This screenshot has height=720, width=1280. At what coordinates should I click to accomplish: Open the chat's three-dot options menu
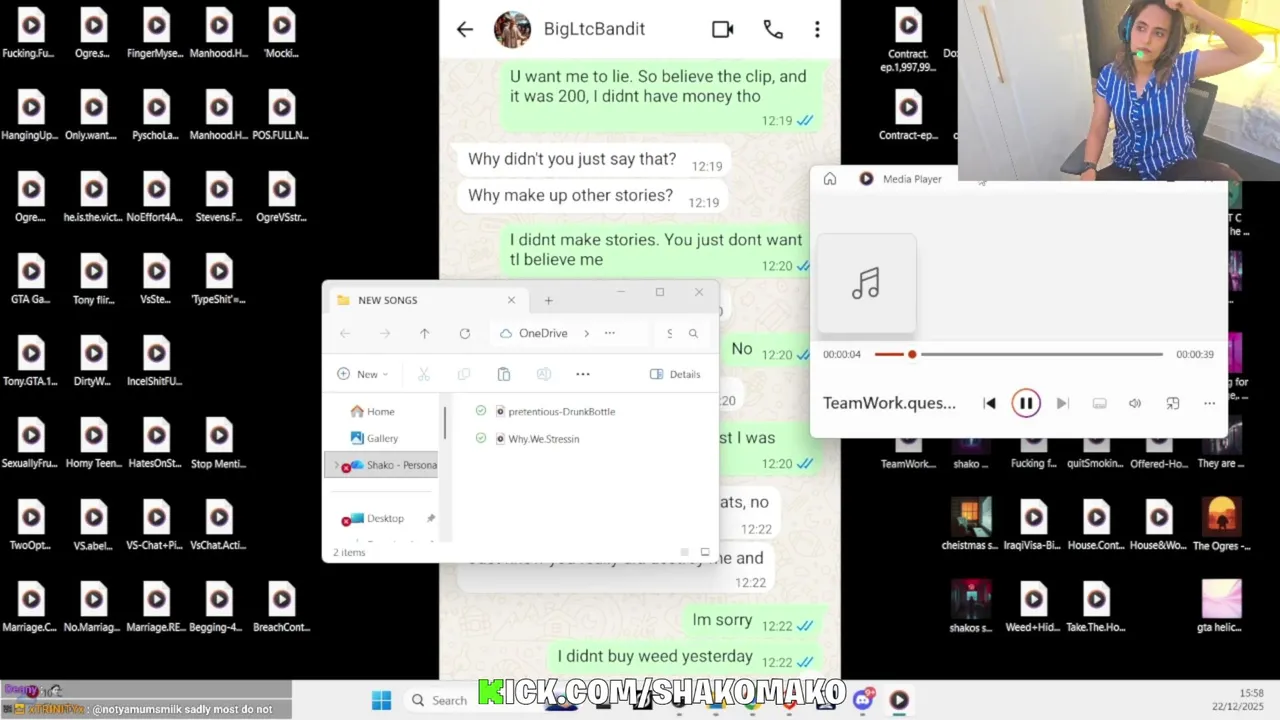(x=817, y=29)
